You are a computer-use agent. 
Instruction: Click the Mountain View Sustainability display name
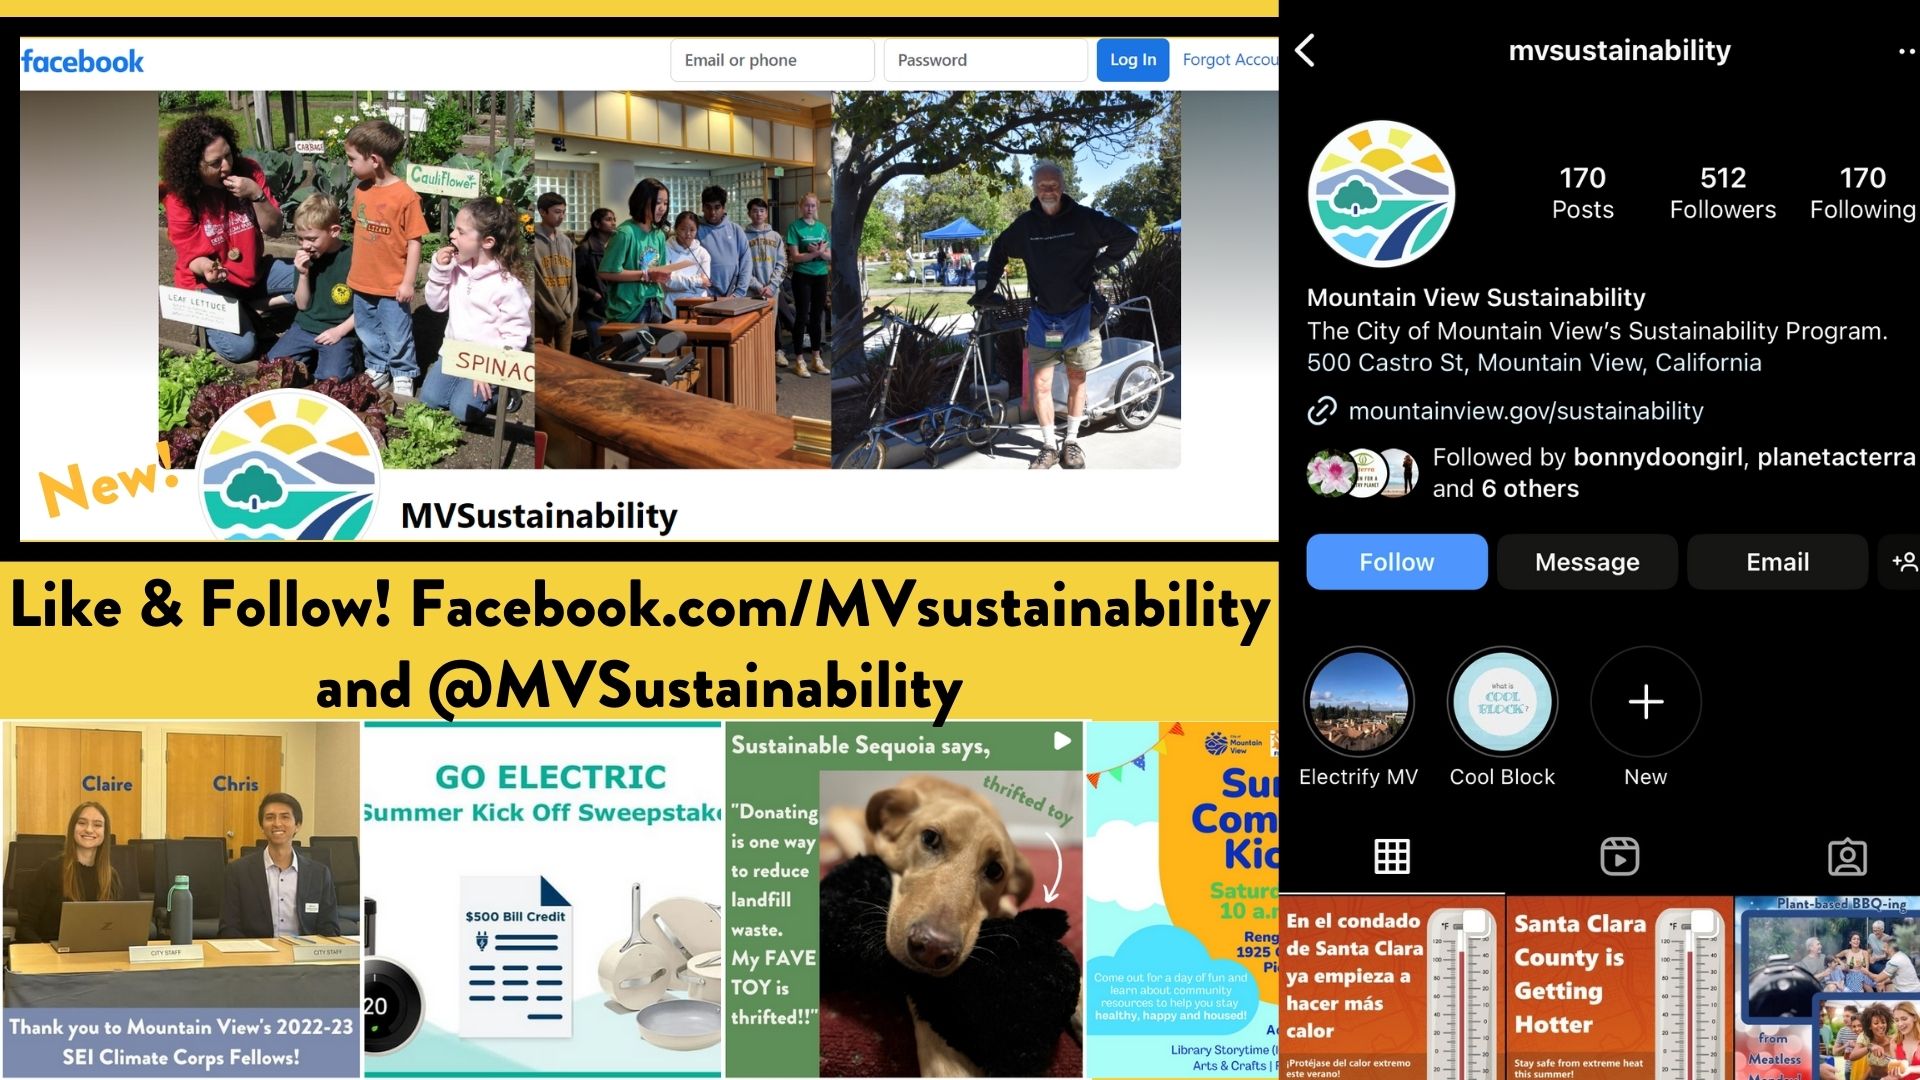[x=1476, y=297]
